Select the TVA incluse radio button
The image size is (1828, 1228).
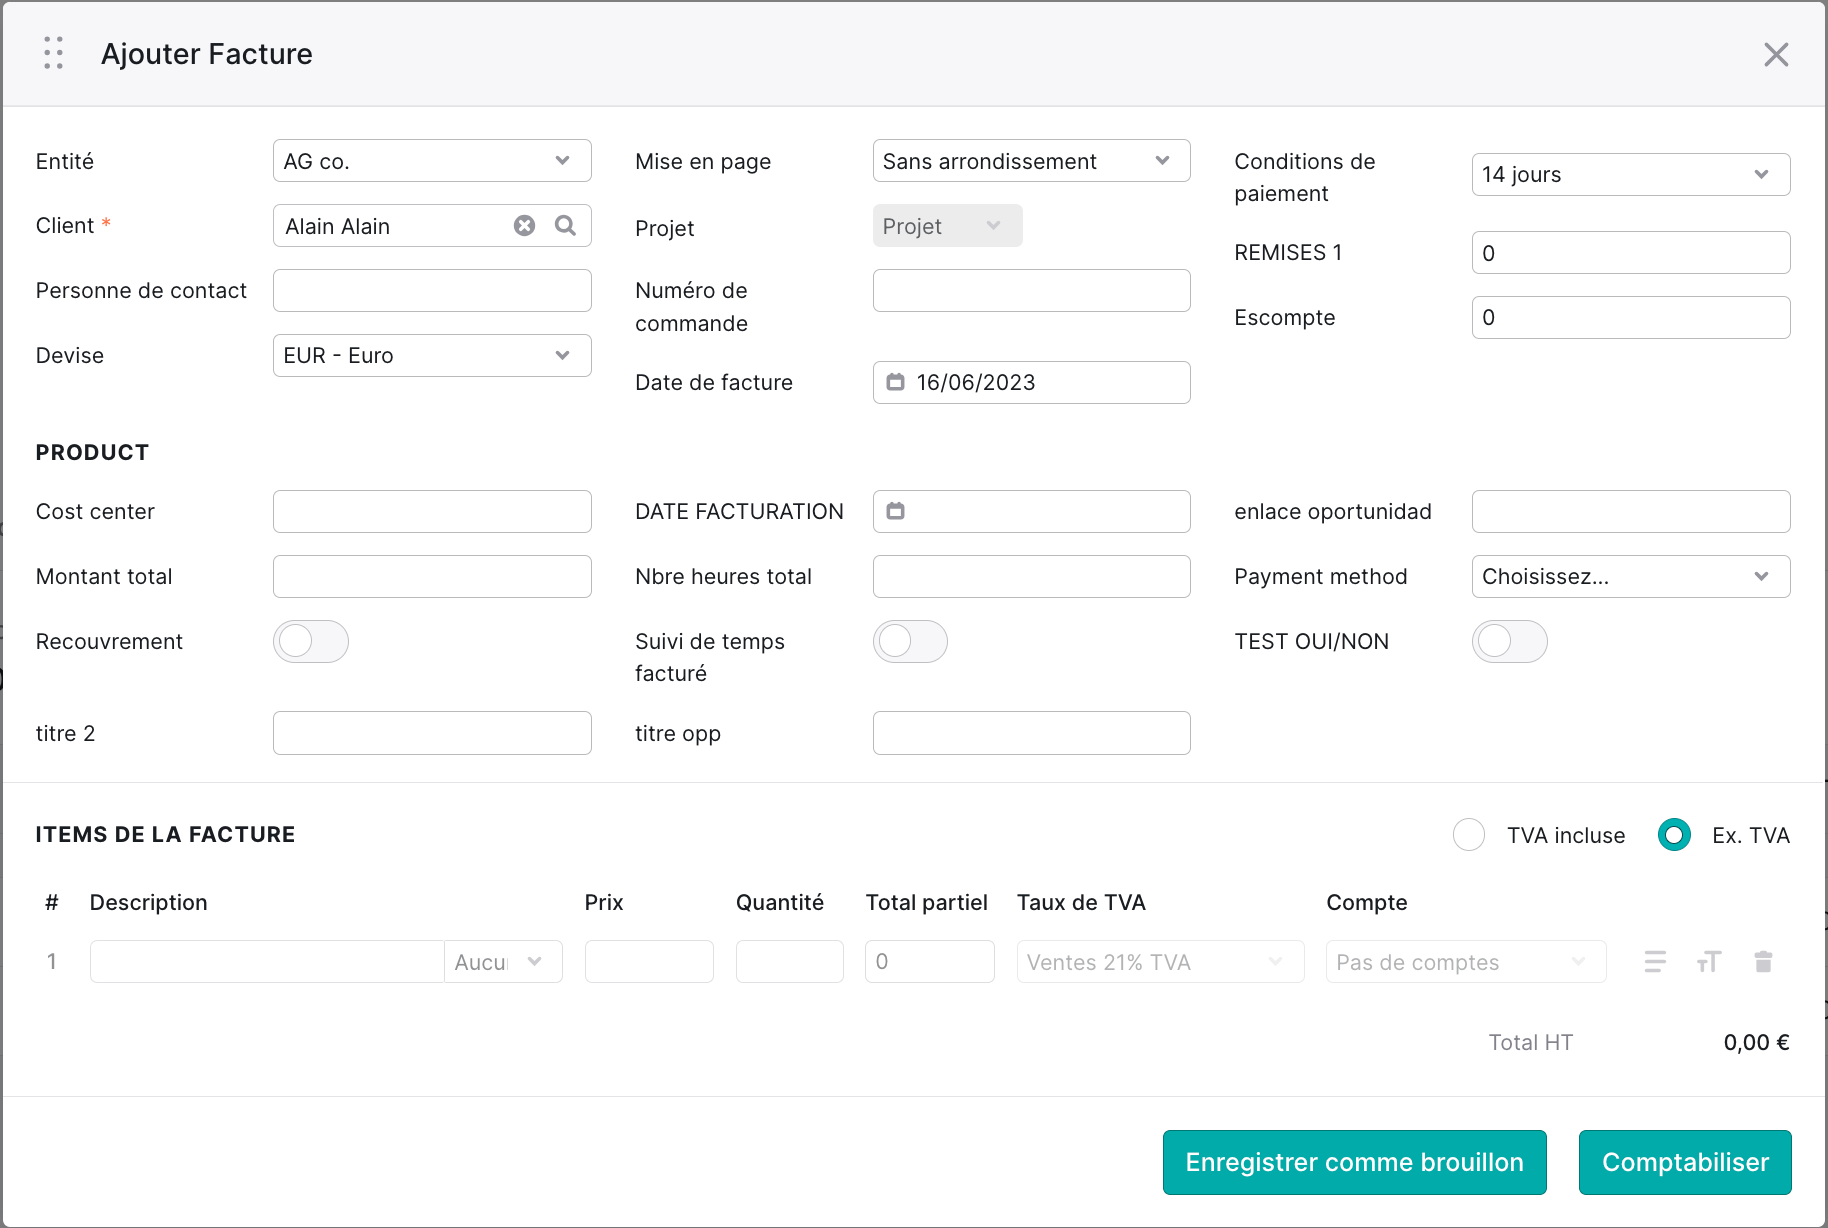[1469, 835]
